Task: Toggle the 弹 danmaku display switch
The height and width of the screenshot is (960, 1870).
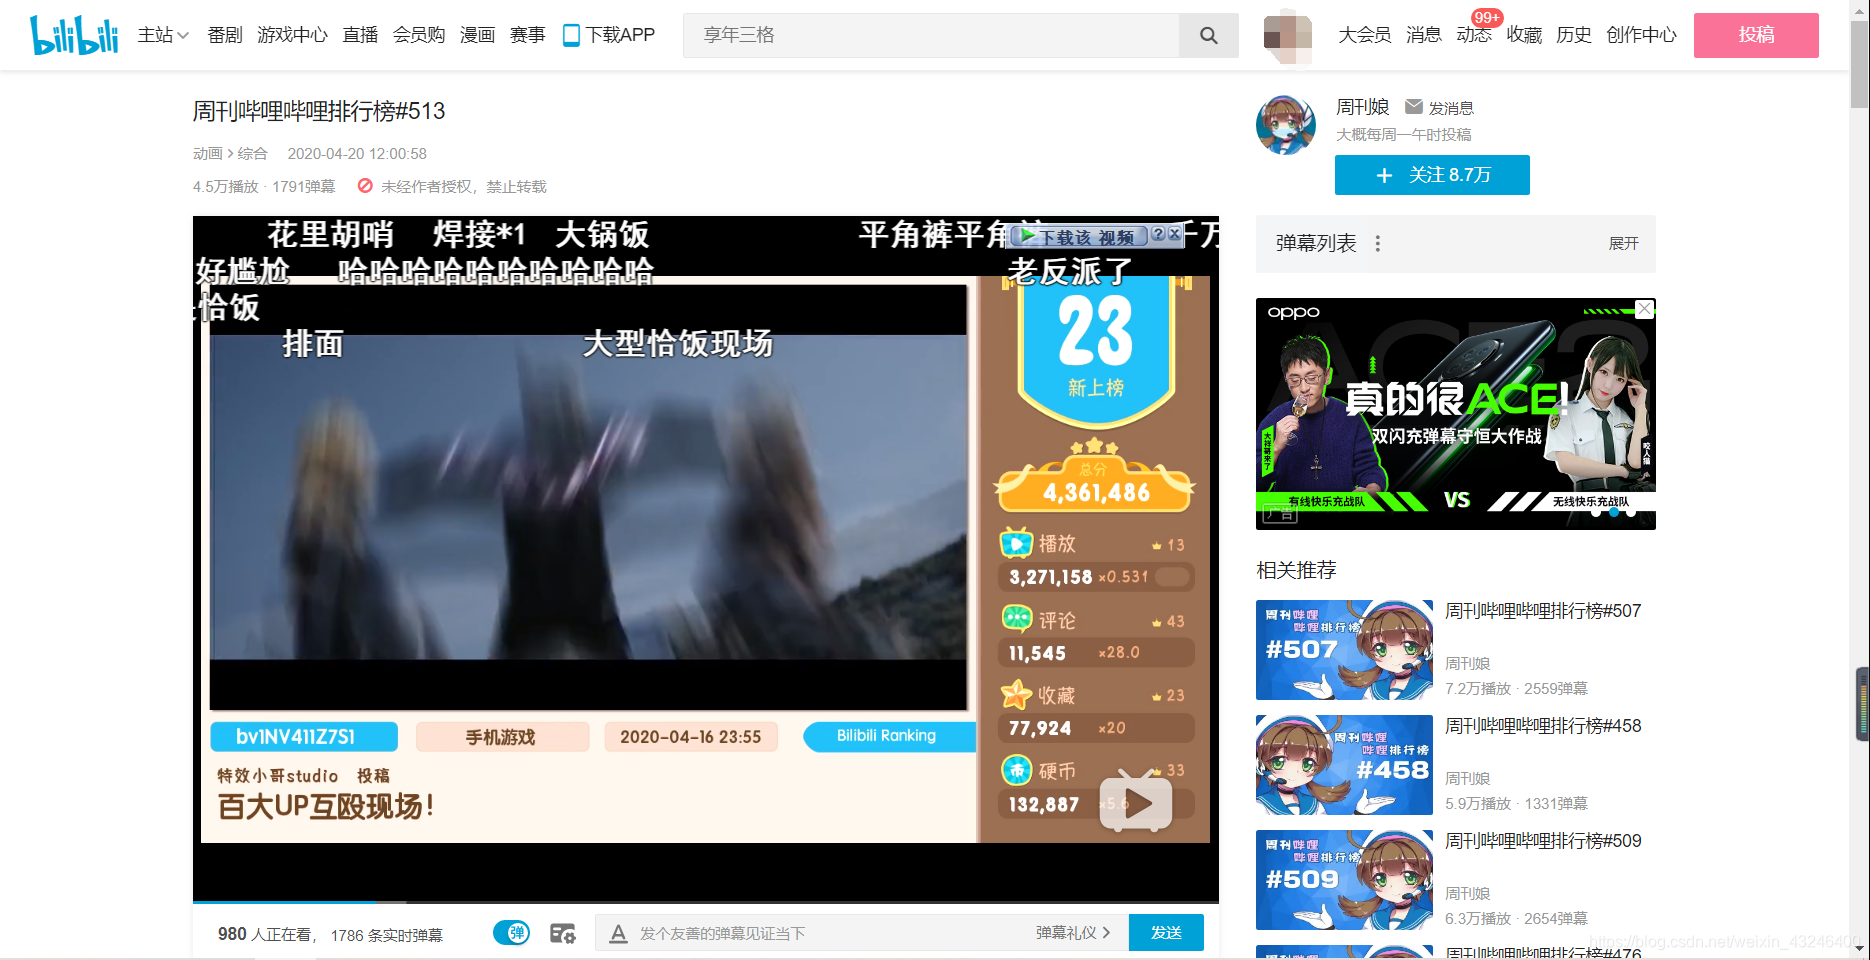Action: click(x=511, y=933)
